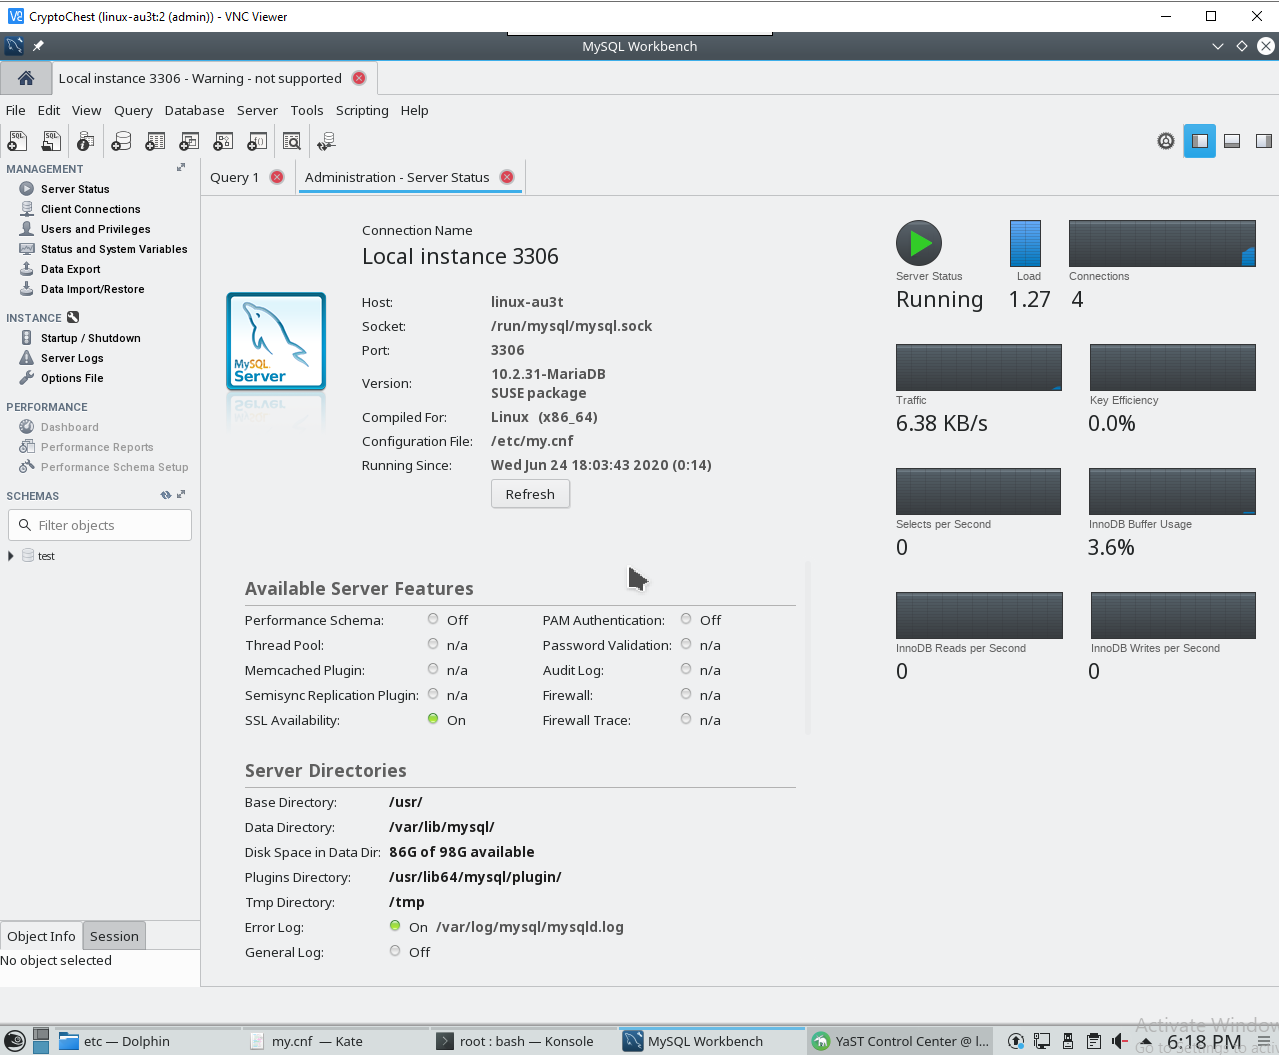Screen dimensions: 1279x1055
Task: Open the Help menu
Action: coord(414,110)
